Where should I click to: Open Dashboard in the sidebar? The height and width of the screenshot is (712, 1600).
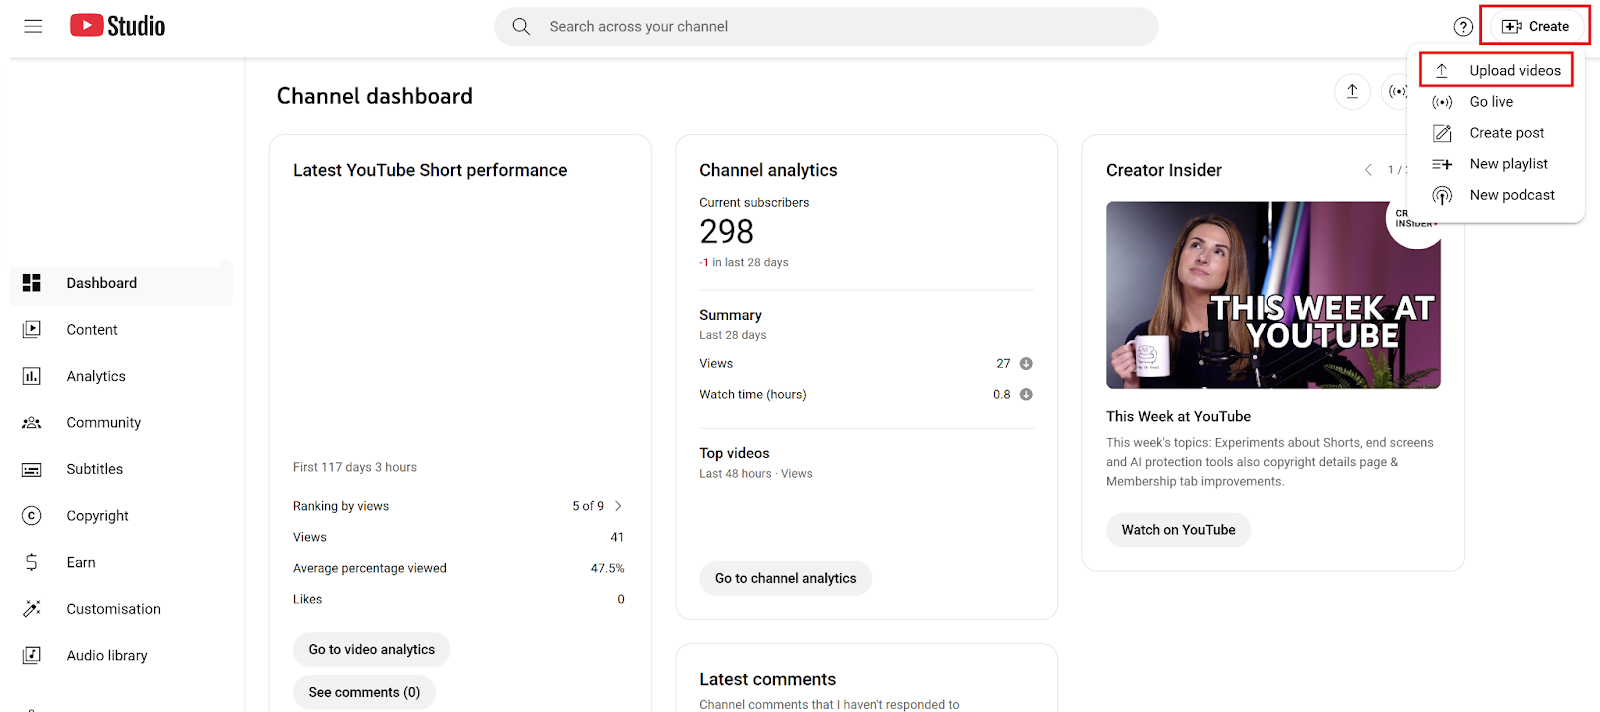tap(121, 283)
